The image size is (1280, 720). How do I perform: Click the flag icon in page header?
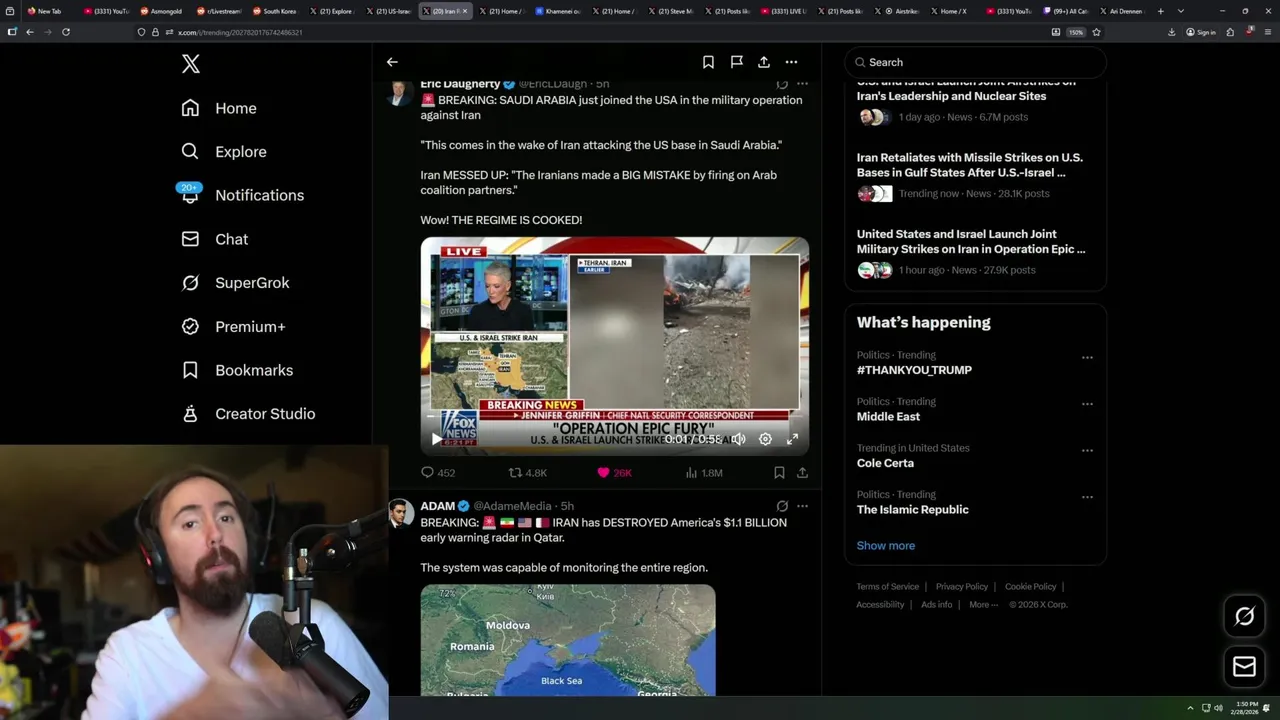[x=736, y=62]
